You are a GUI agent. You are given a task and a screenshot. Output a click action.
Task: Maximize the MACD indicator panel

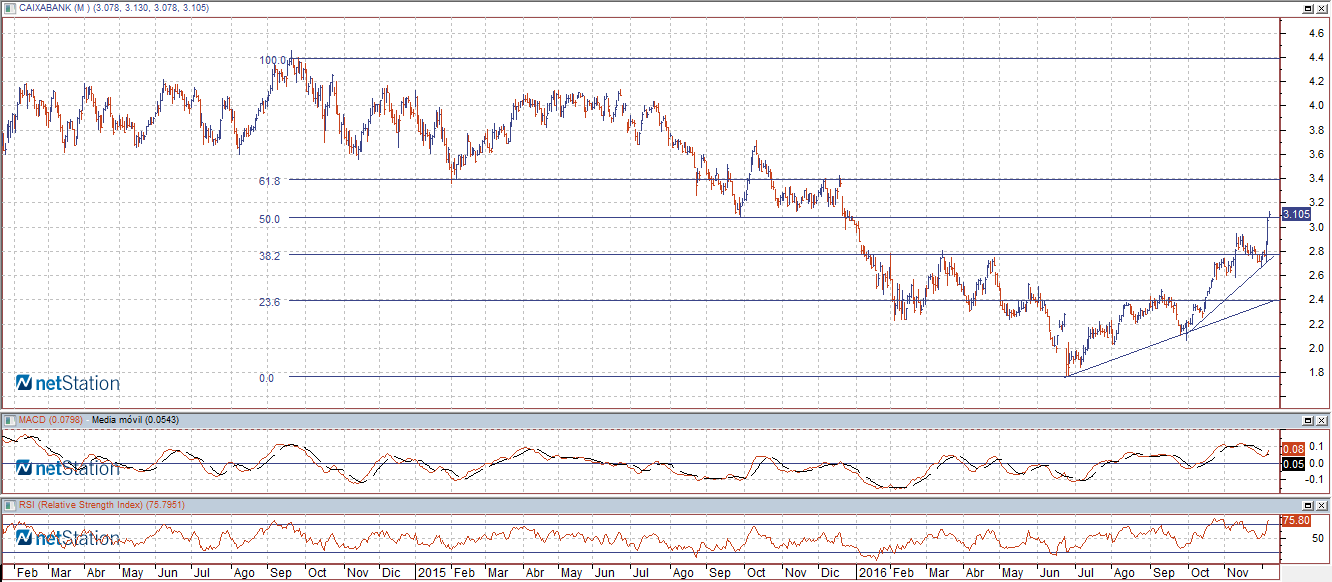coord(1307,420)
